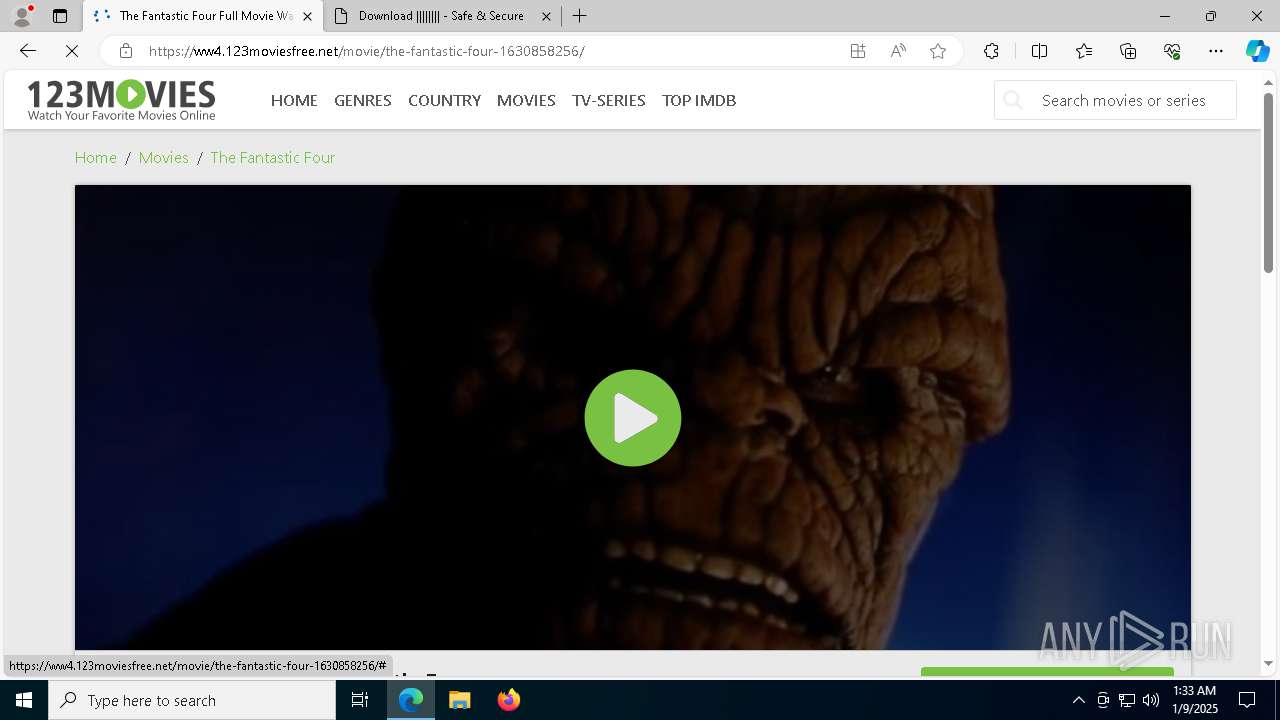Switch to Download Safe & Secure tab
Image resolution: width=1280 pixels, height=720 pixels.
tap(441, 16)
